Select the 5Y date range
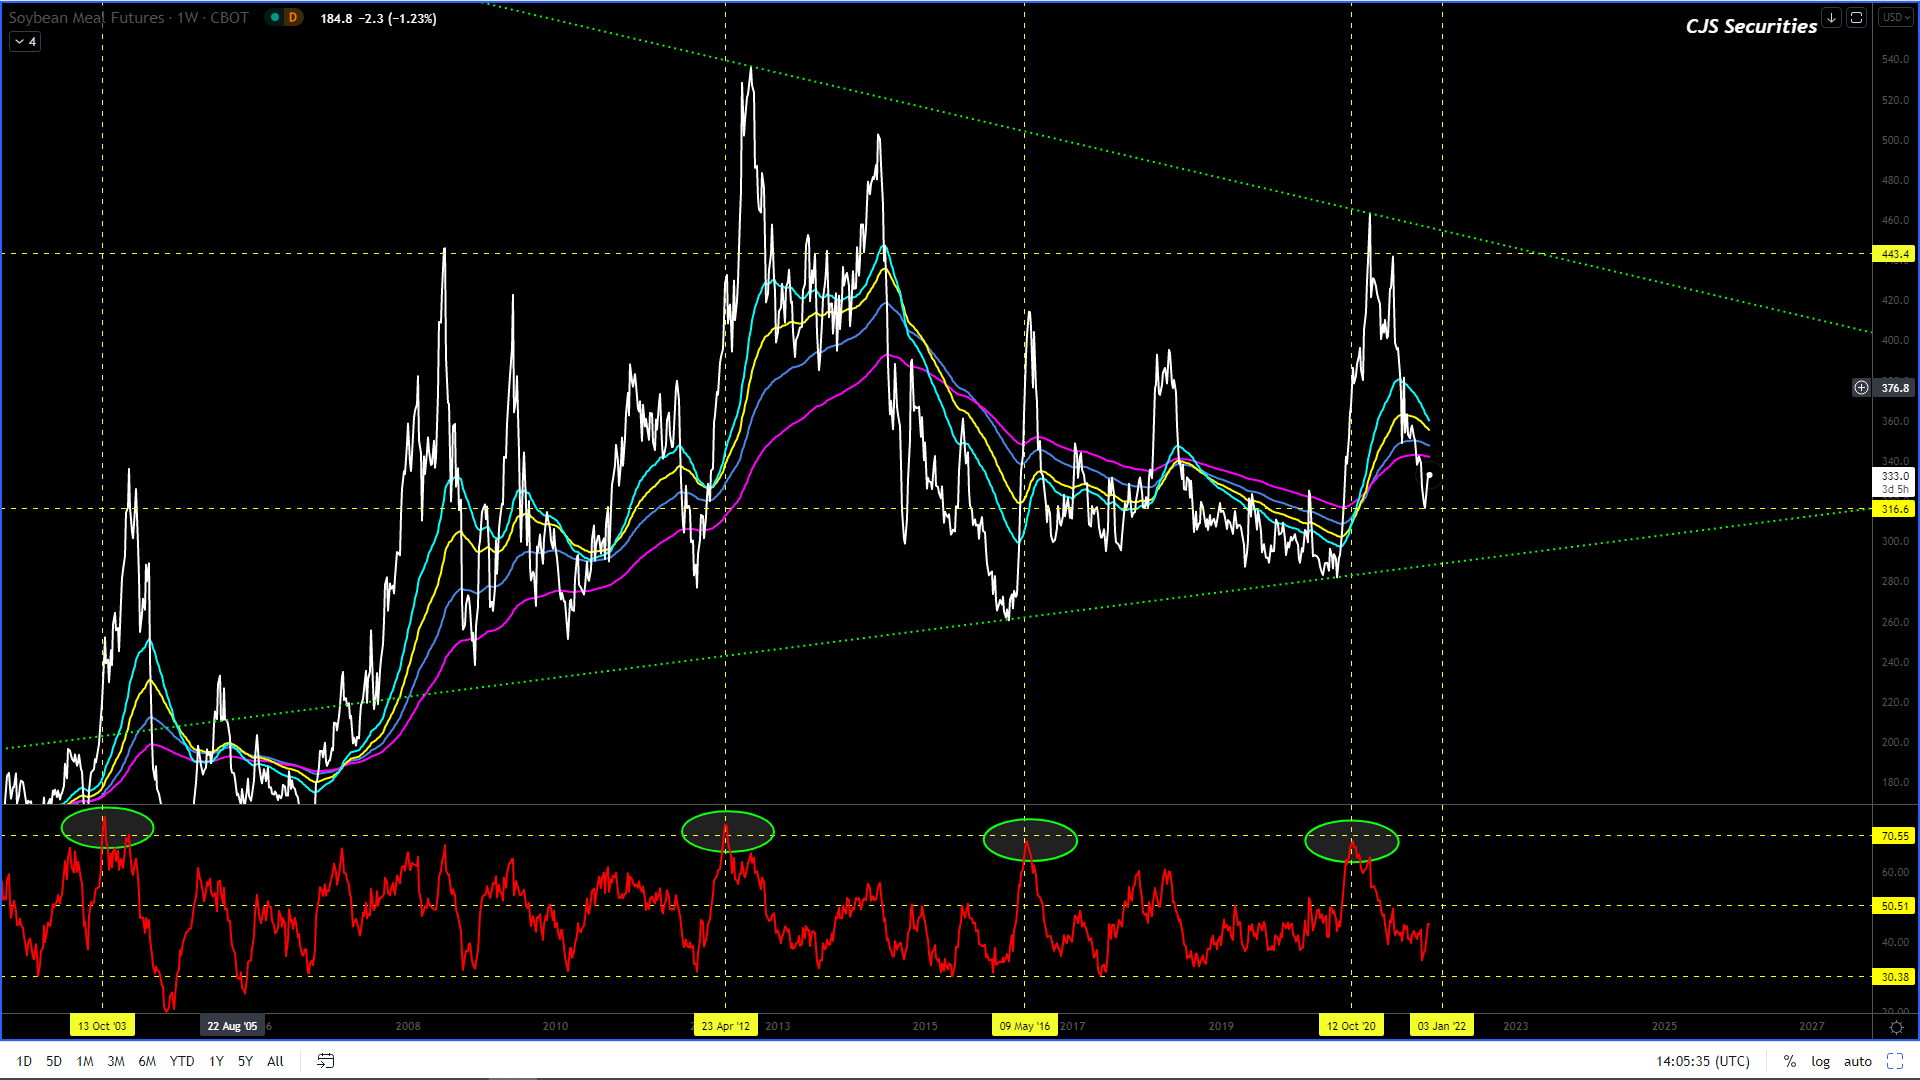This screenshot has height=1080, width=1920. (x=245, y=1061)
